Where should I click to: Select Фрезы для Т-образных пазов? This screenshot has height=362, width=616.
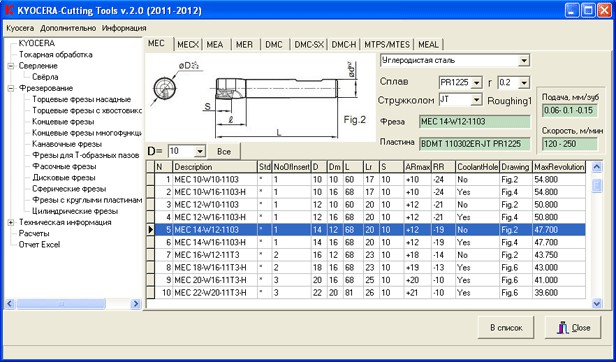[x=86, y=155]
